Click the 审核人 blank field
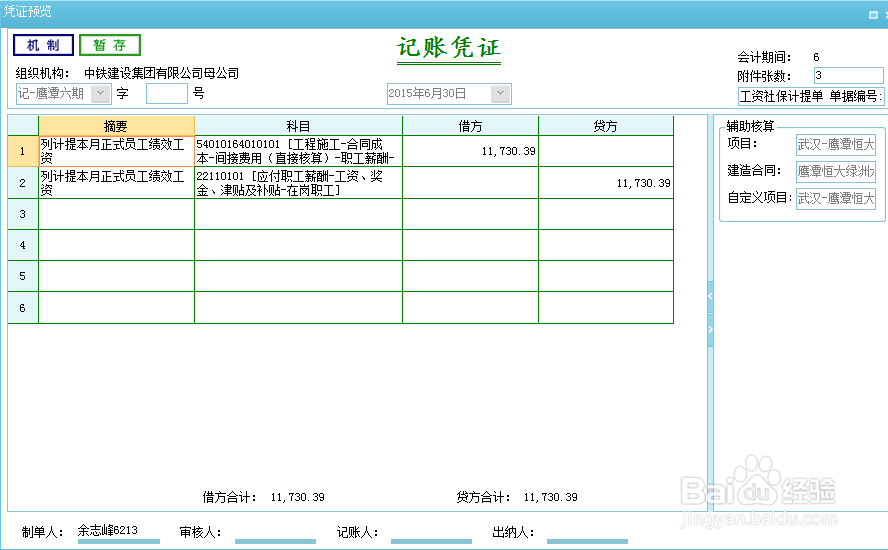The width and height of the screenshot is (888, 550). coord(275,533)
